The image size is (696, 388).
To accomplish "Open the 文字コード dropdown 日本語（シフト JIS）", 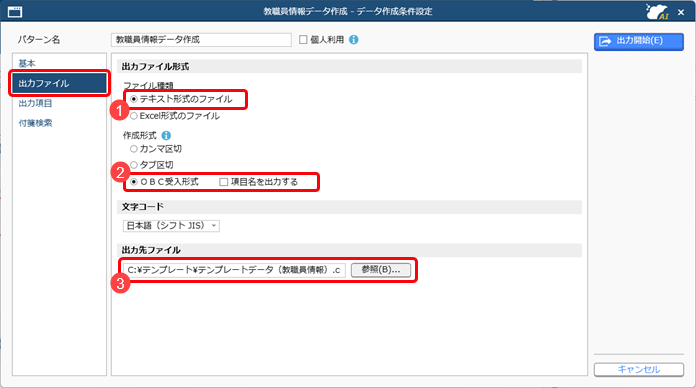I will point(171,226).
